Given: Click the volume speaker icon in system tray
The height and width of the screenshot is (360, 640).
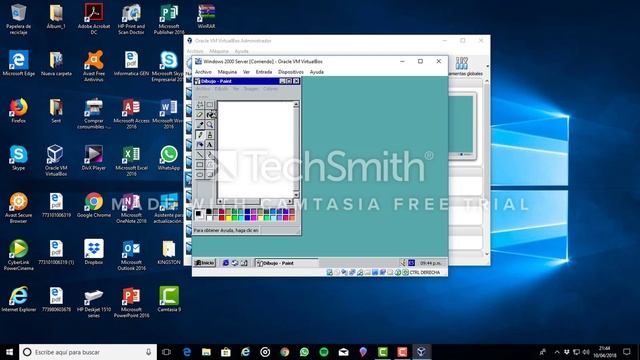Looking at the screenshot, I should (x=586, y=352).
